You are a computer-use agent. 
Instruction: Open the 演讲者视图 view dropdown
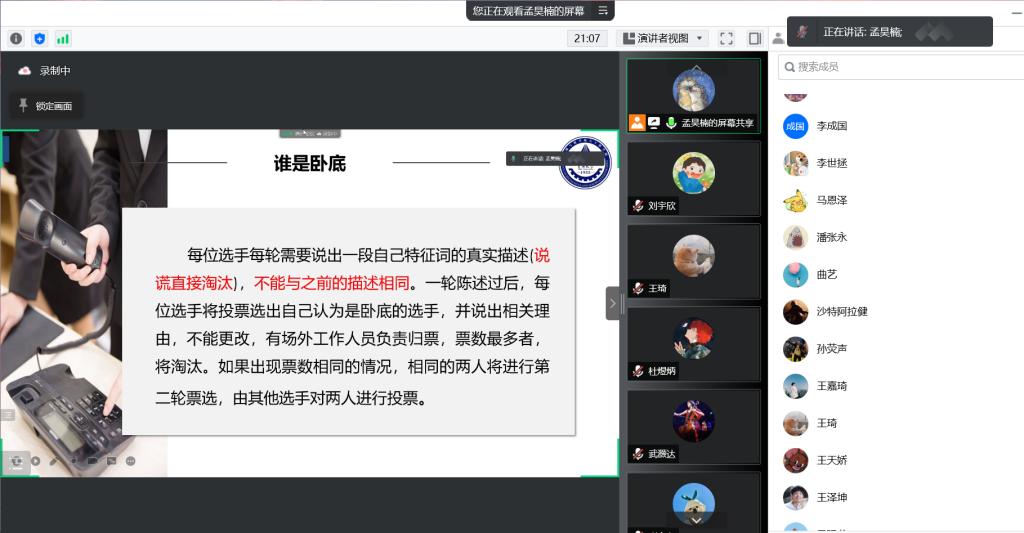coord(664,38)
